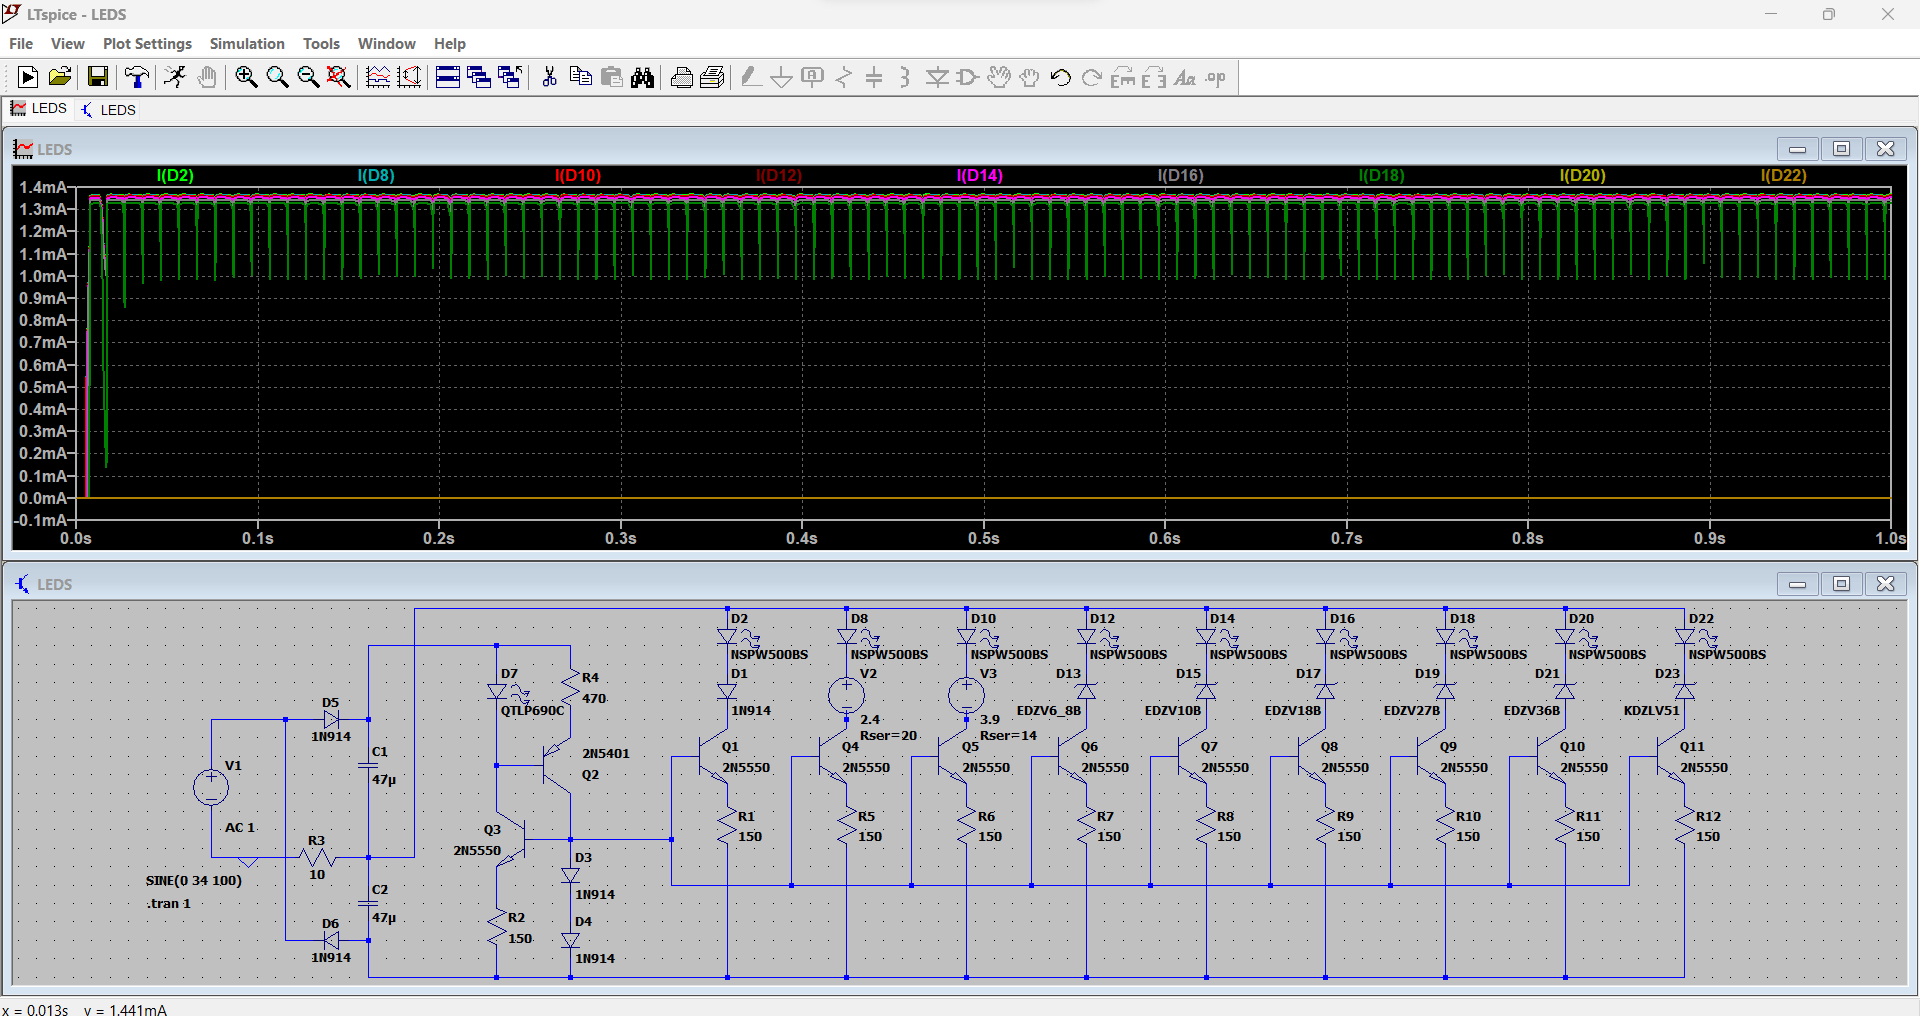Place a Resistor from toolbar
Screen dimensions: 1920x1016
(844, 77)
